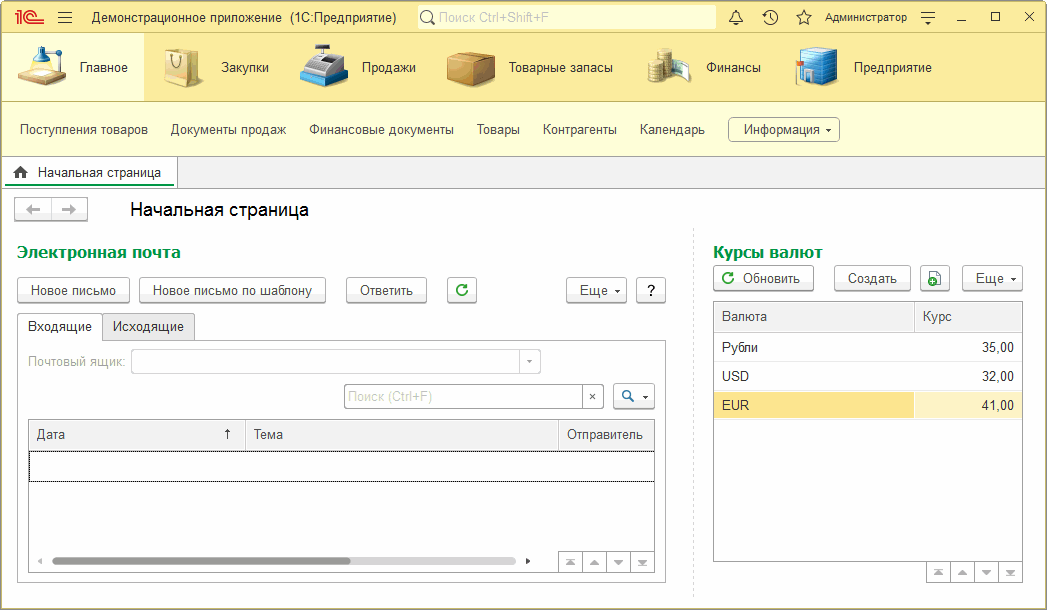This screenshot has height=610, width=1047.
Task: Open Товарные запасы via the box icon
Action: tap(470, 67)
